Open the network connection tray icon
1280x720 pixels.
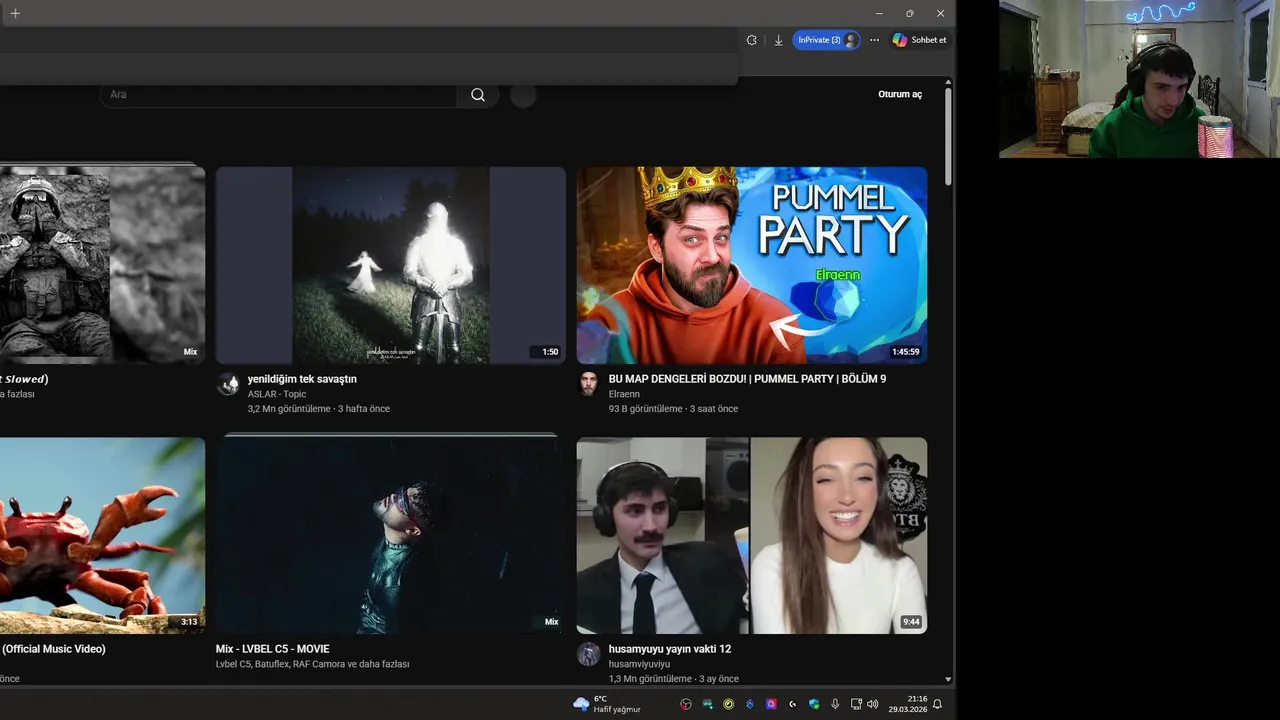click(x=856, y=704)
